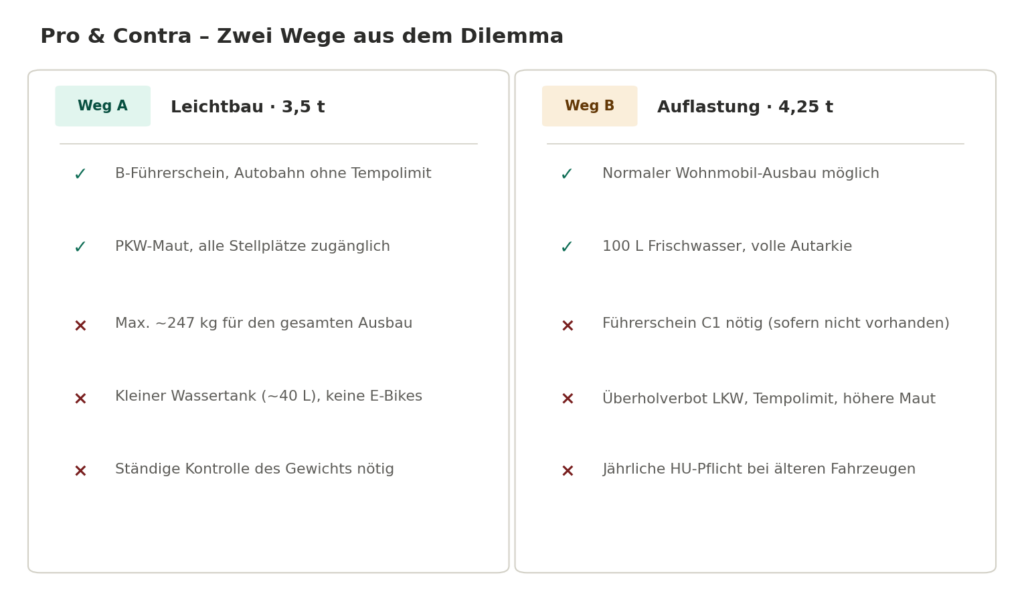Select the orange Weg B badge

point(590,106)
